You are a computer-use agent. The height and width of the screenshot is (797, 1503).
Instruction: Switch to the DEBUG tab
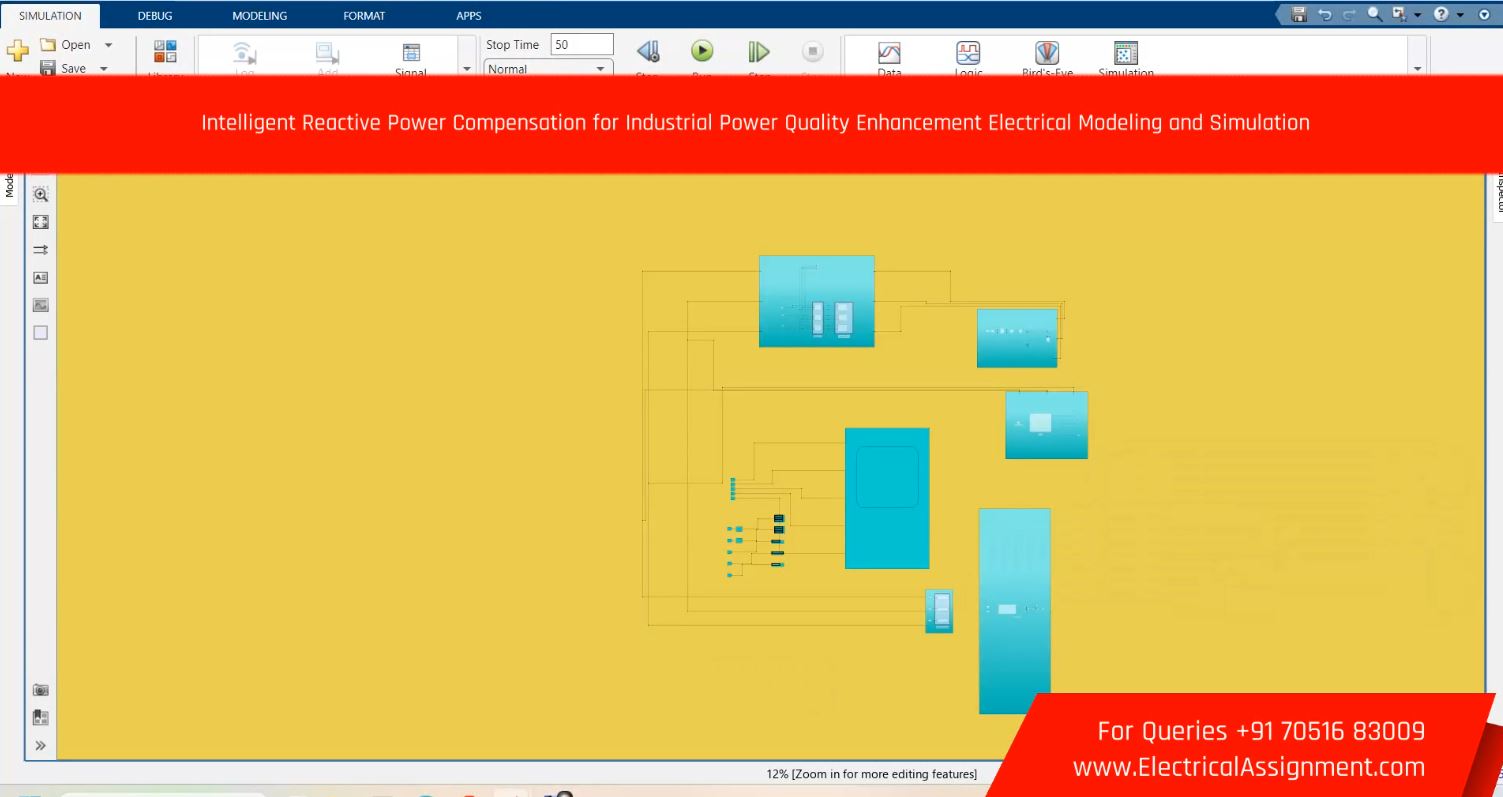[x=155, y=16]
